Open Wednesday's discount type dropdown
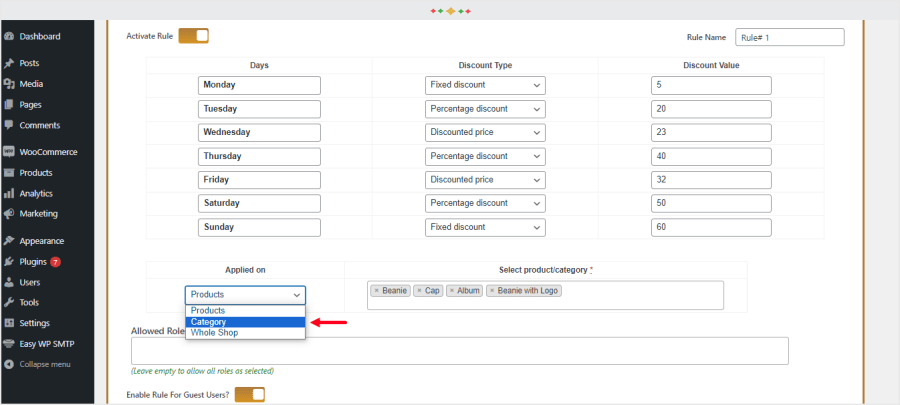This screenshot has width=900, height=405. [485, 133]
